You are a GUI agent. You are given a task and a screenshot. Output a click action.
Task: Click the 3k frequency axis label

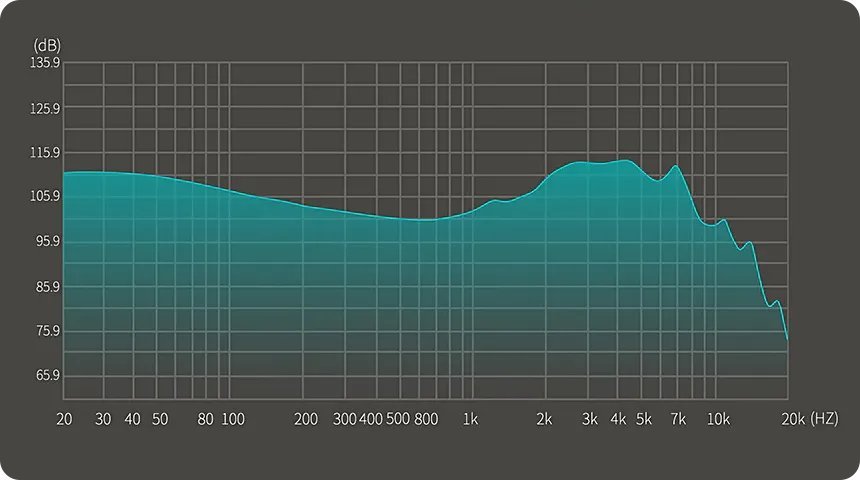click(590, 419)
